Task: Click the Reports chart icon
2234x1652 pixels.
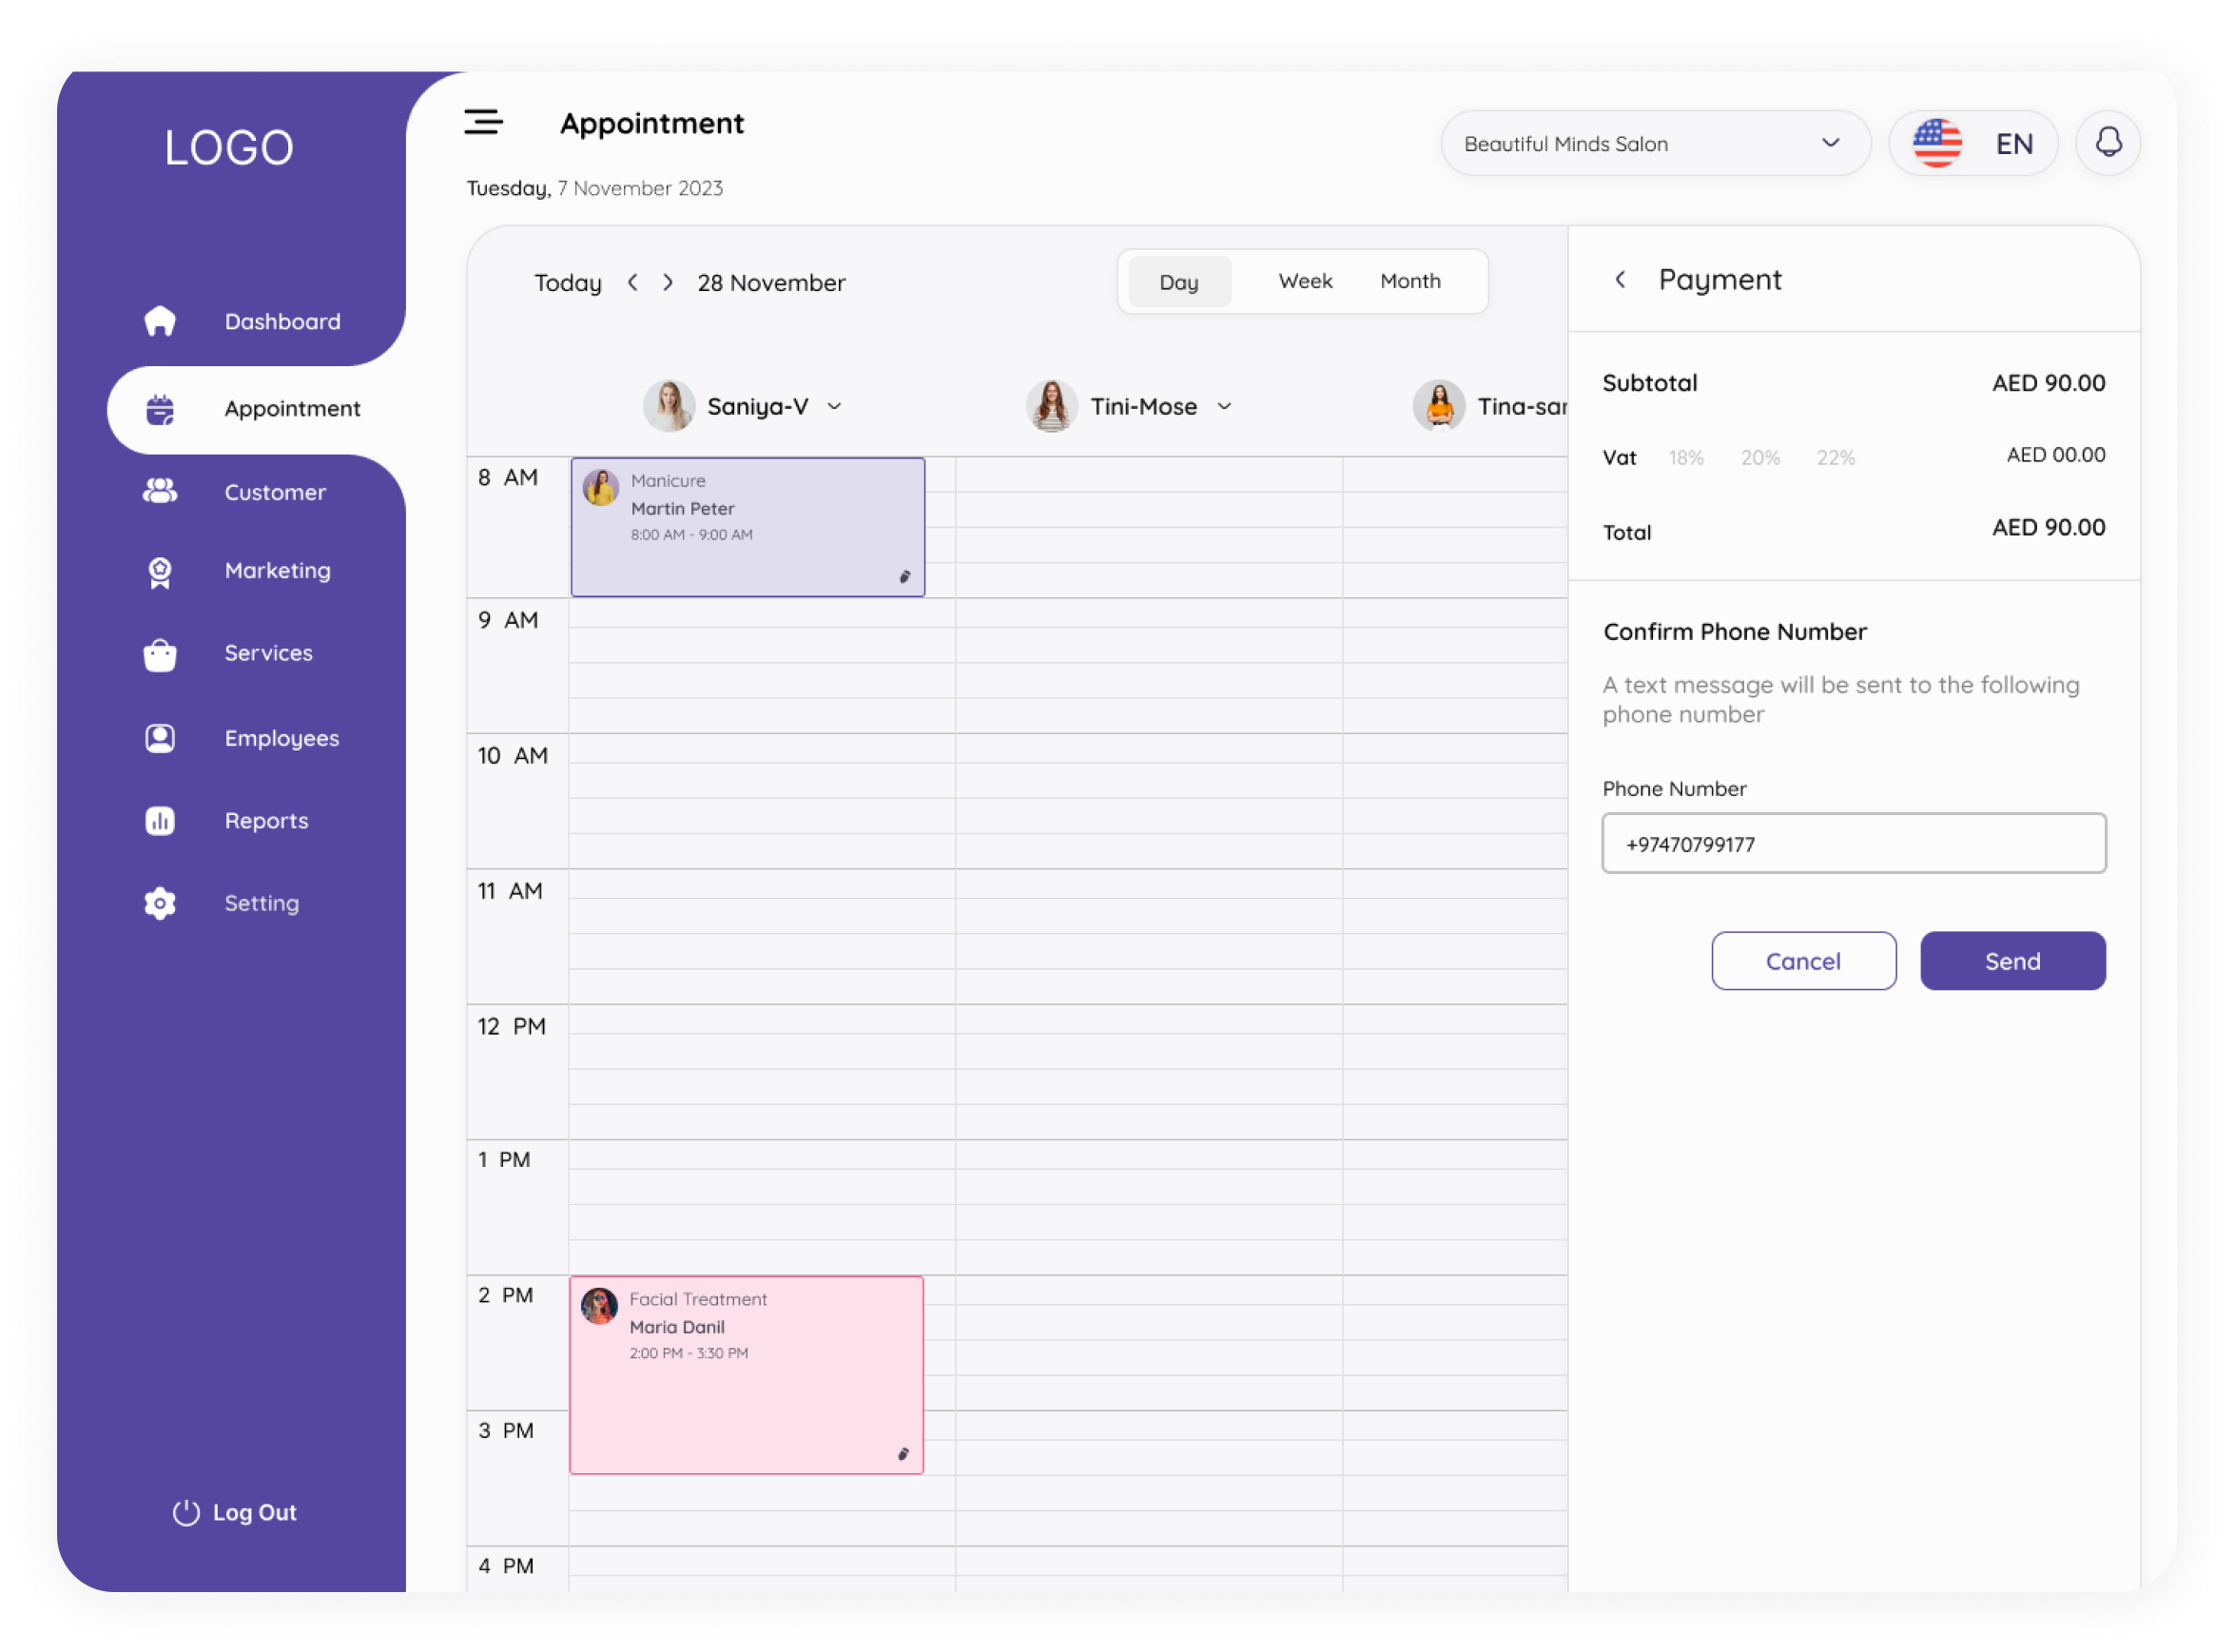Action: [160, 821]
